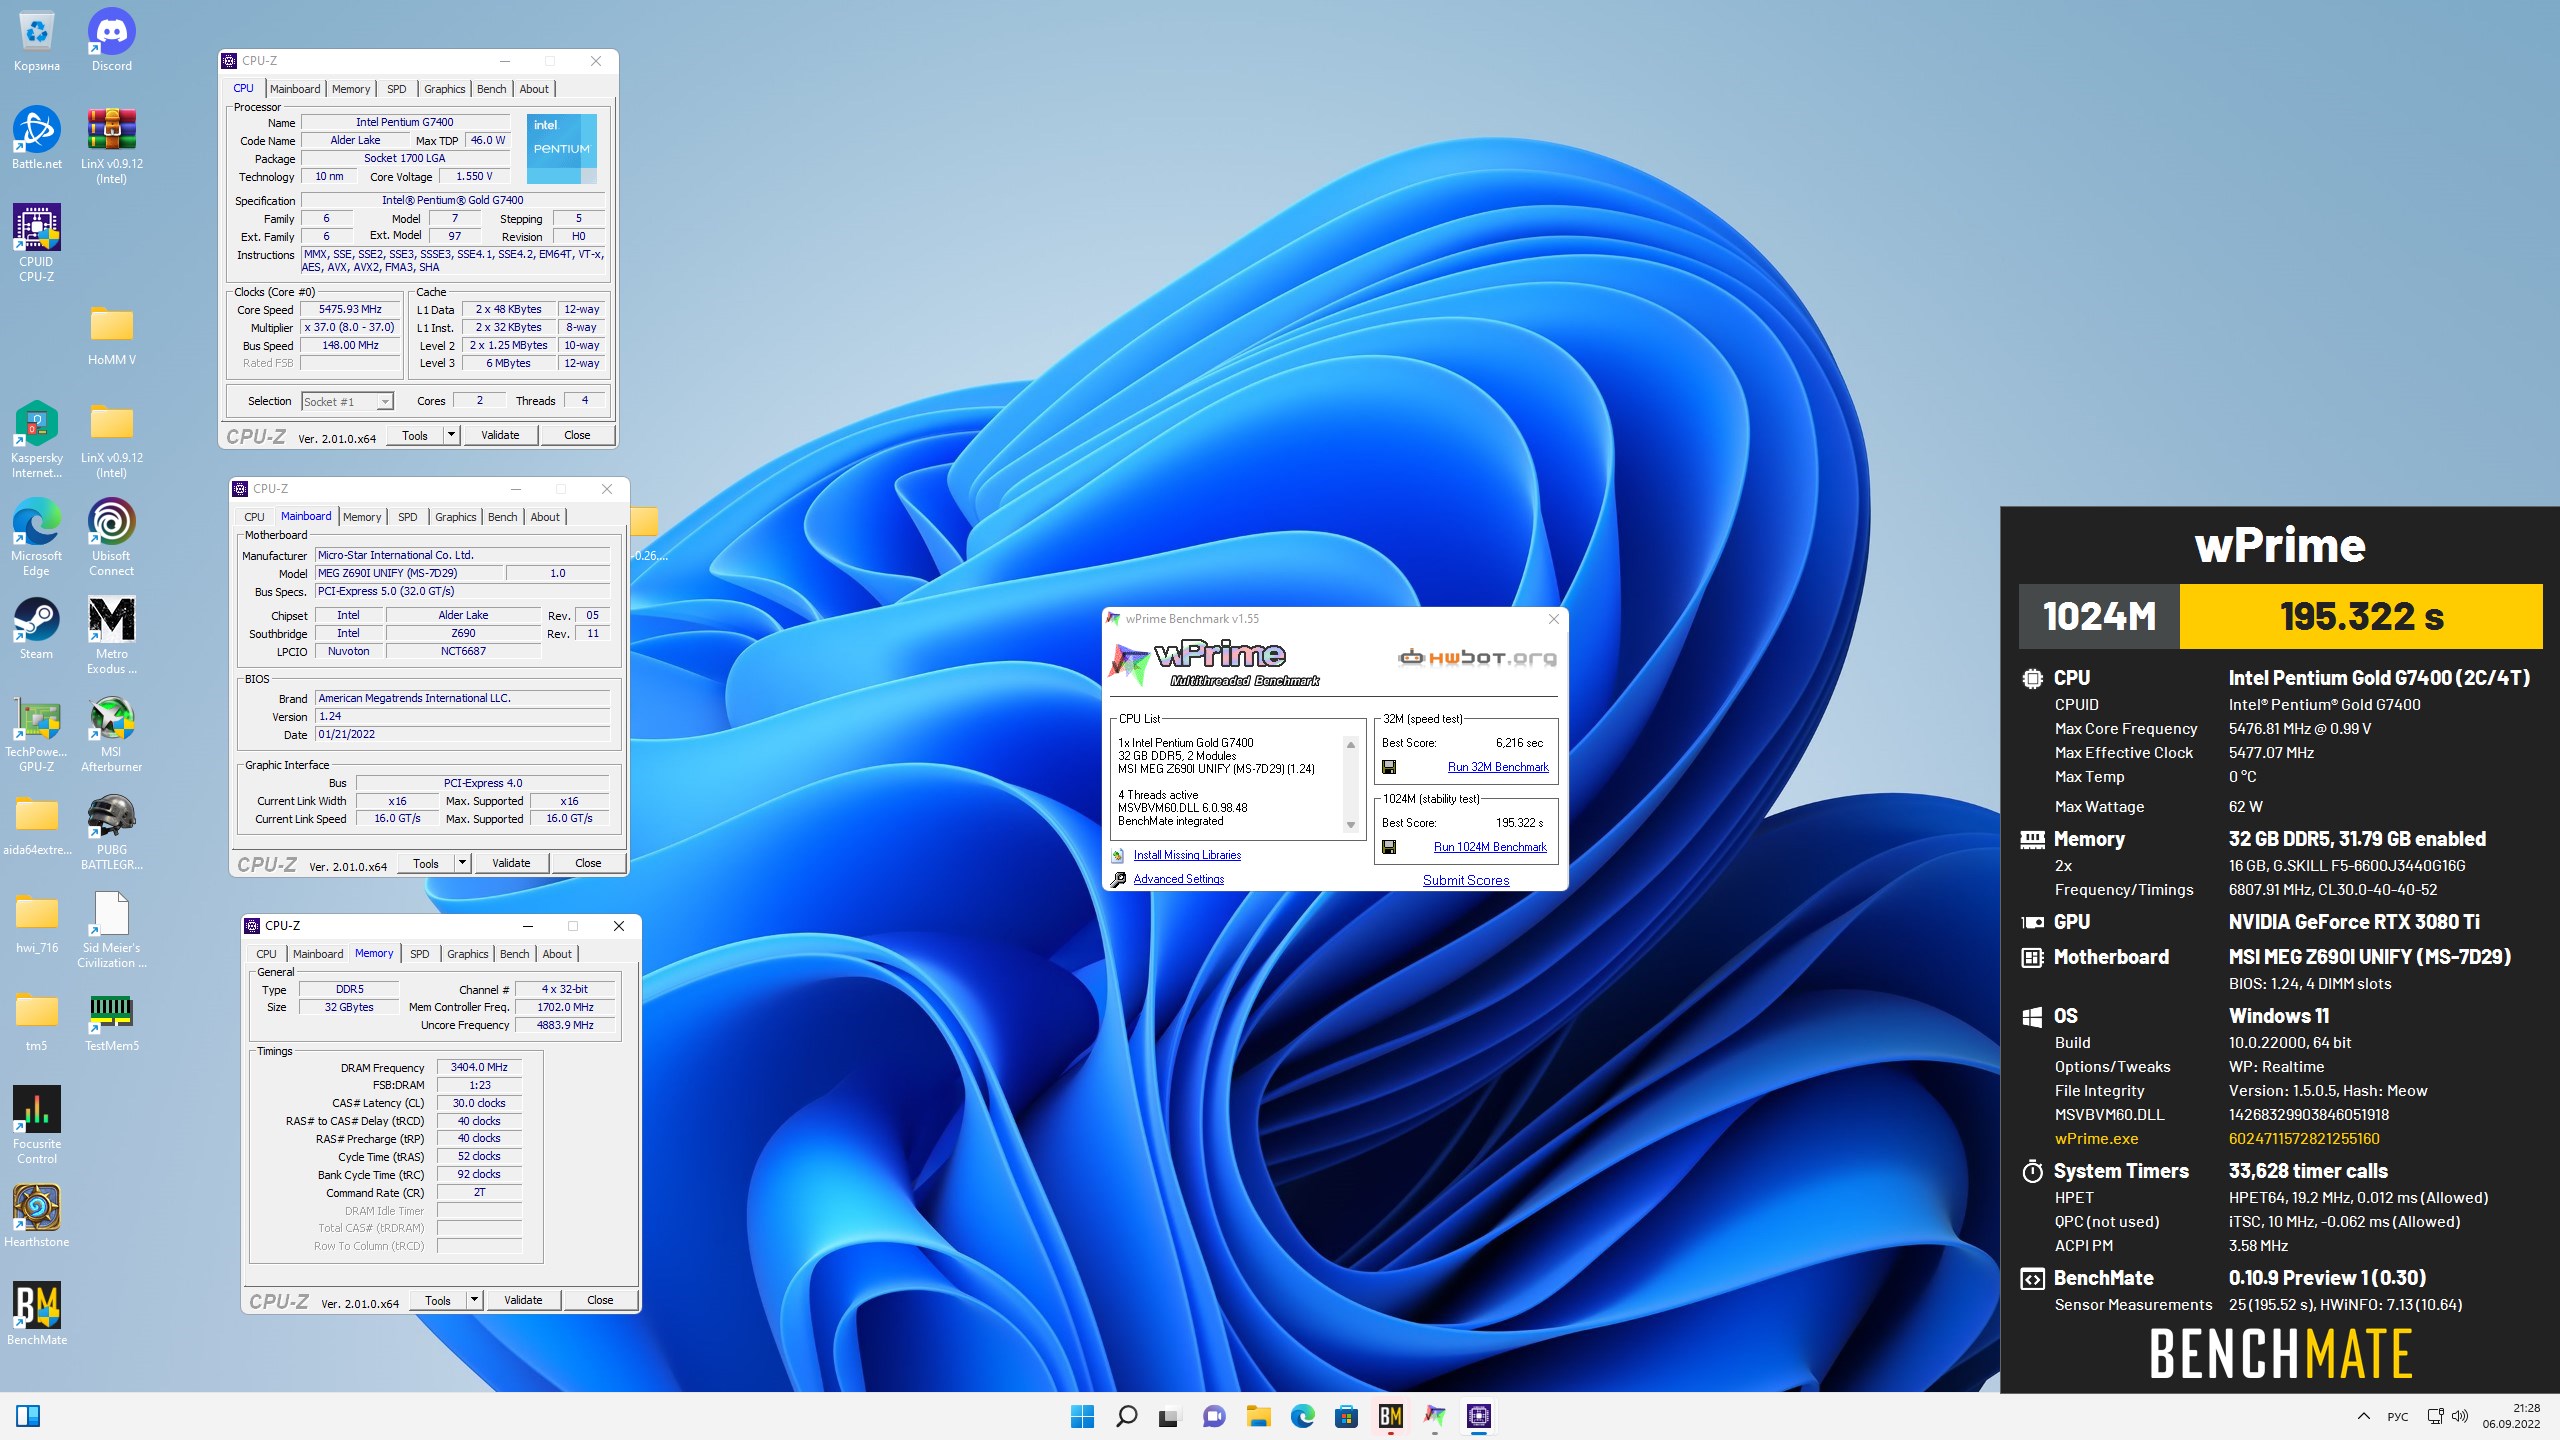Image resolution: width=2560 pixels, height=1440 pixels.
Task: Click Tools button in Memory CPU-Z window
Action: (438, 1300)
